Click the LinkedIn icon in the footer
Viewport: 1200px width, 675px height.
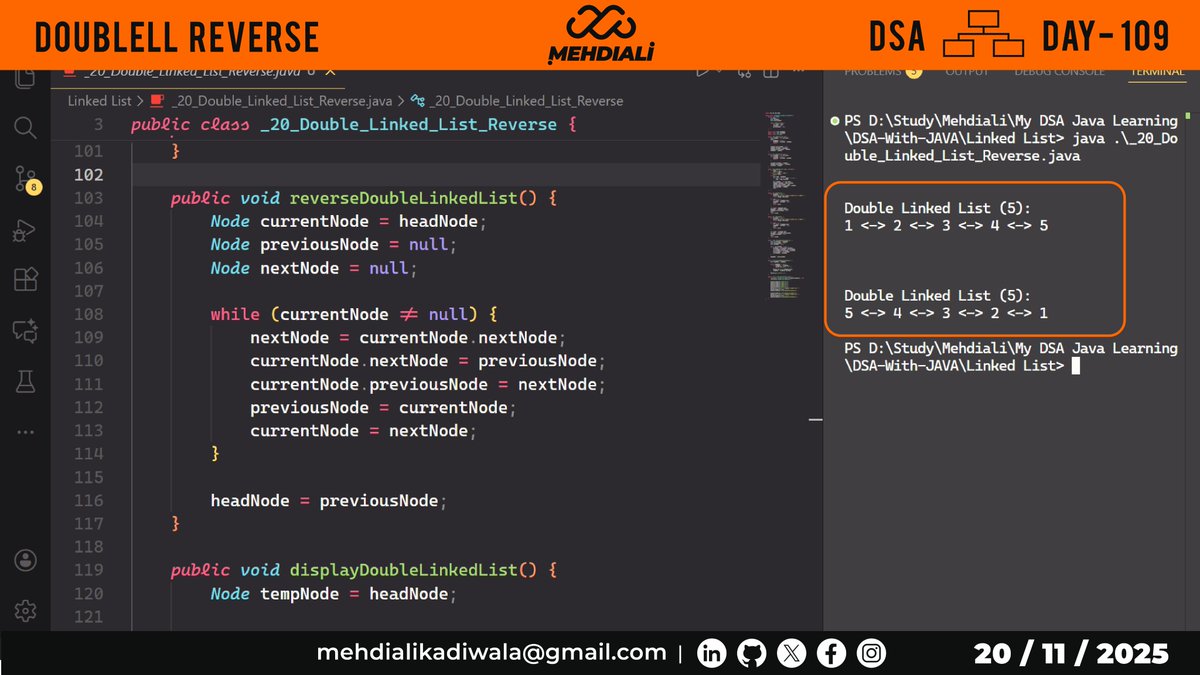[x=712, y=653]
